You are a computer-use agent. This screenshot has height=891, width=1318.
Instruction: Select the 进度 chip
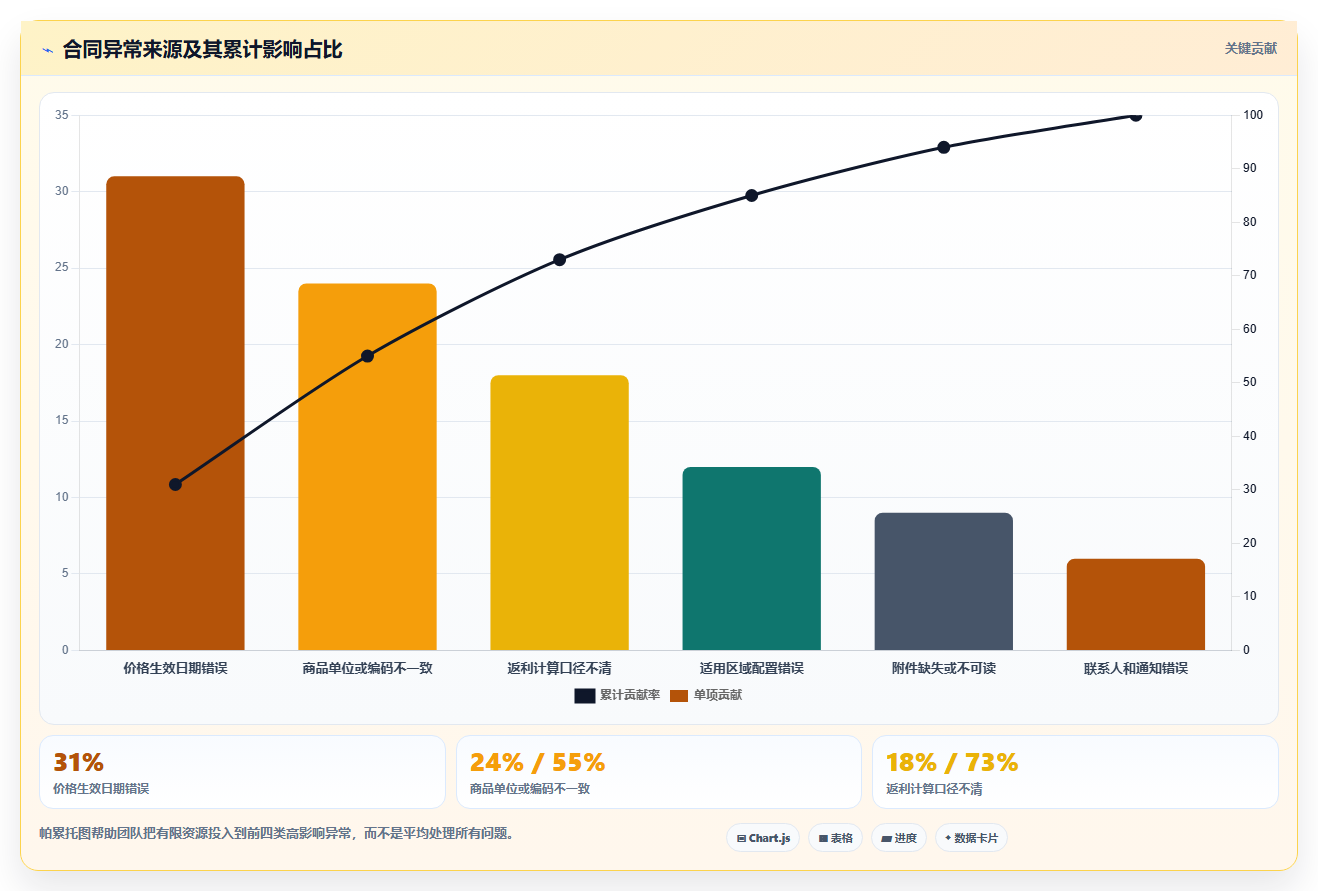click(x=899, y=838)
